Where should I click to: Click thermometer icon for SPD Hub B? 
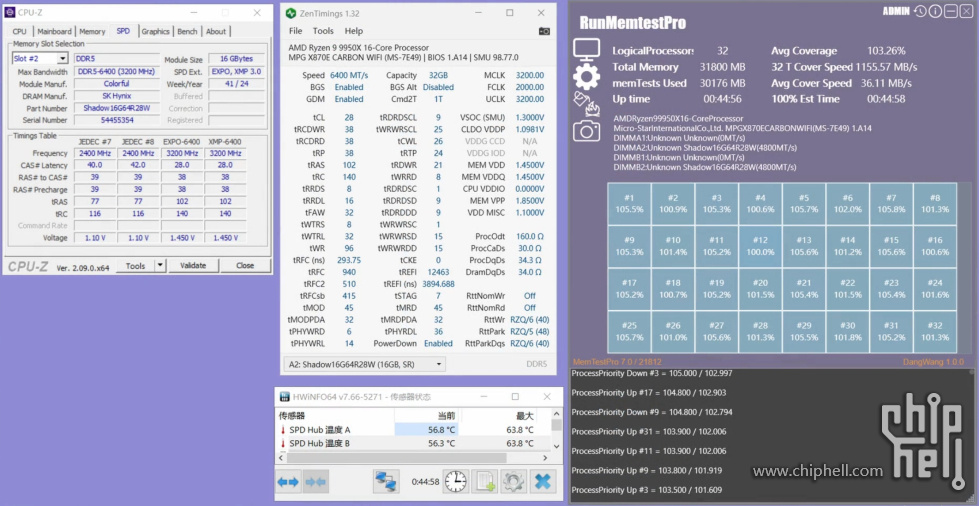tap(282, 444)
